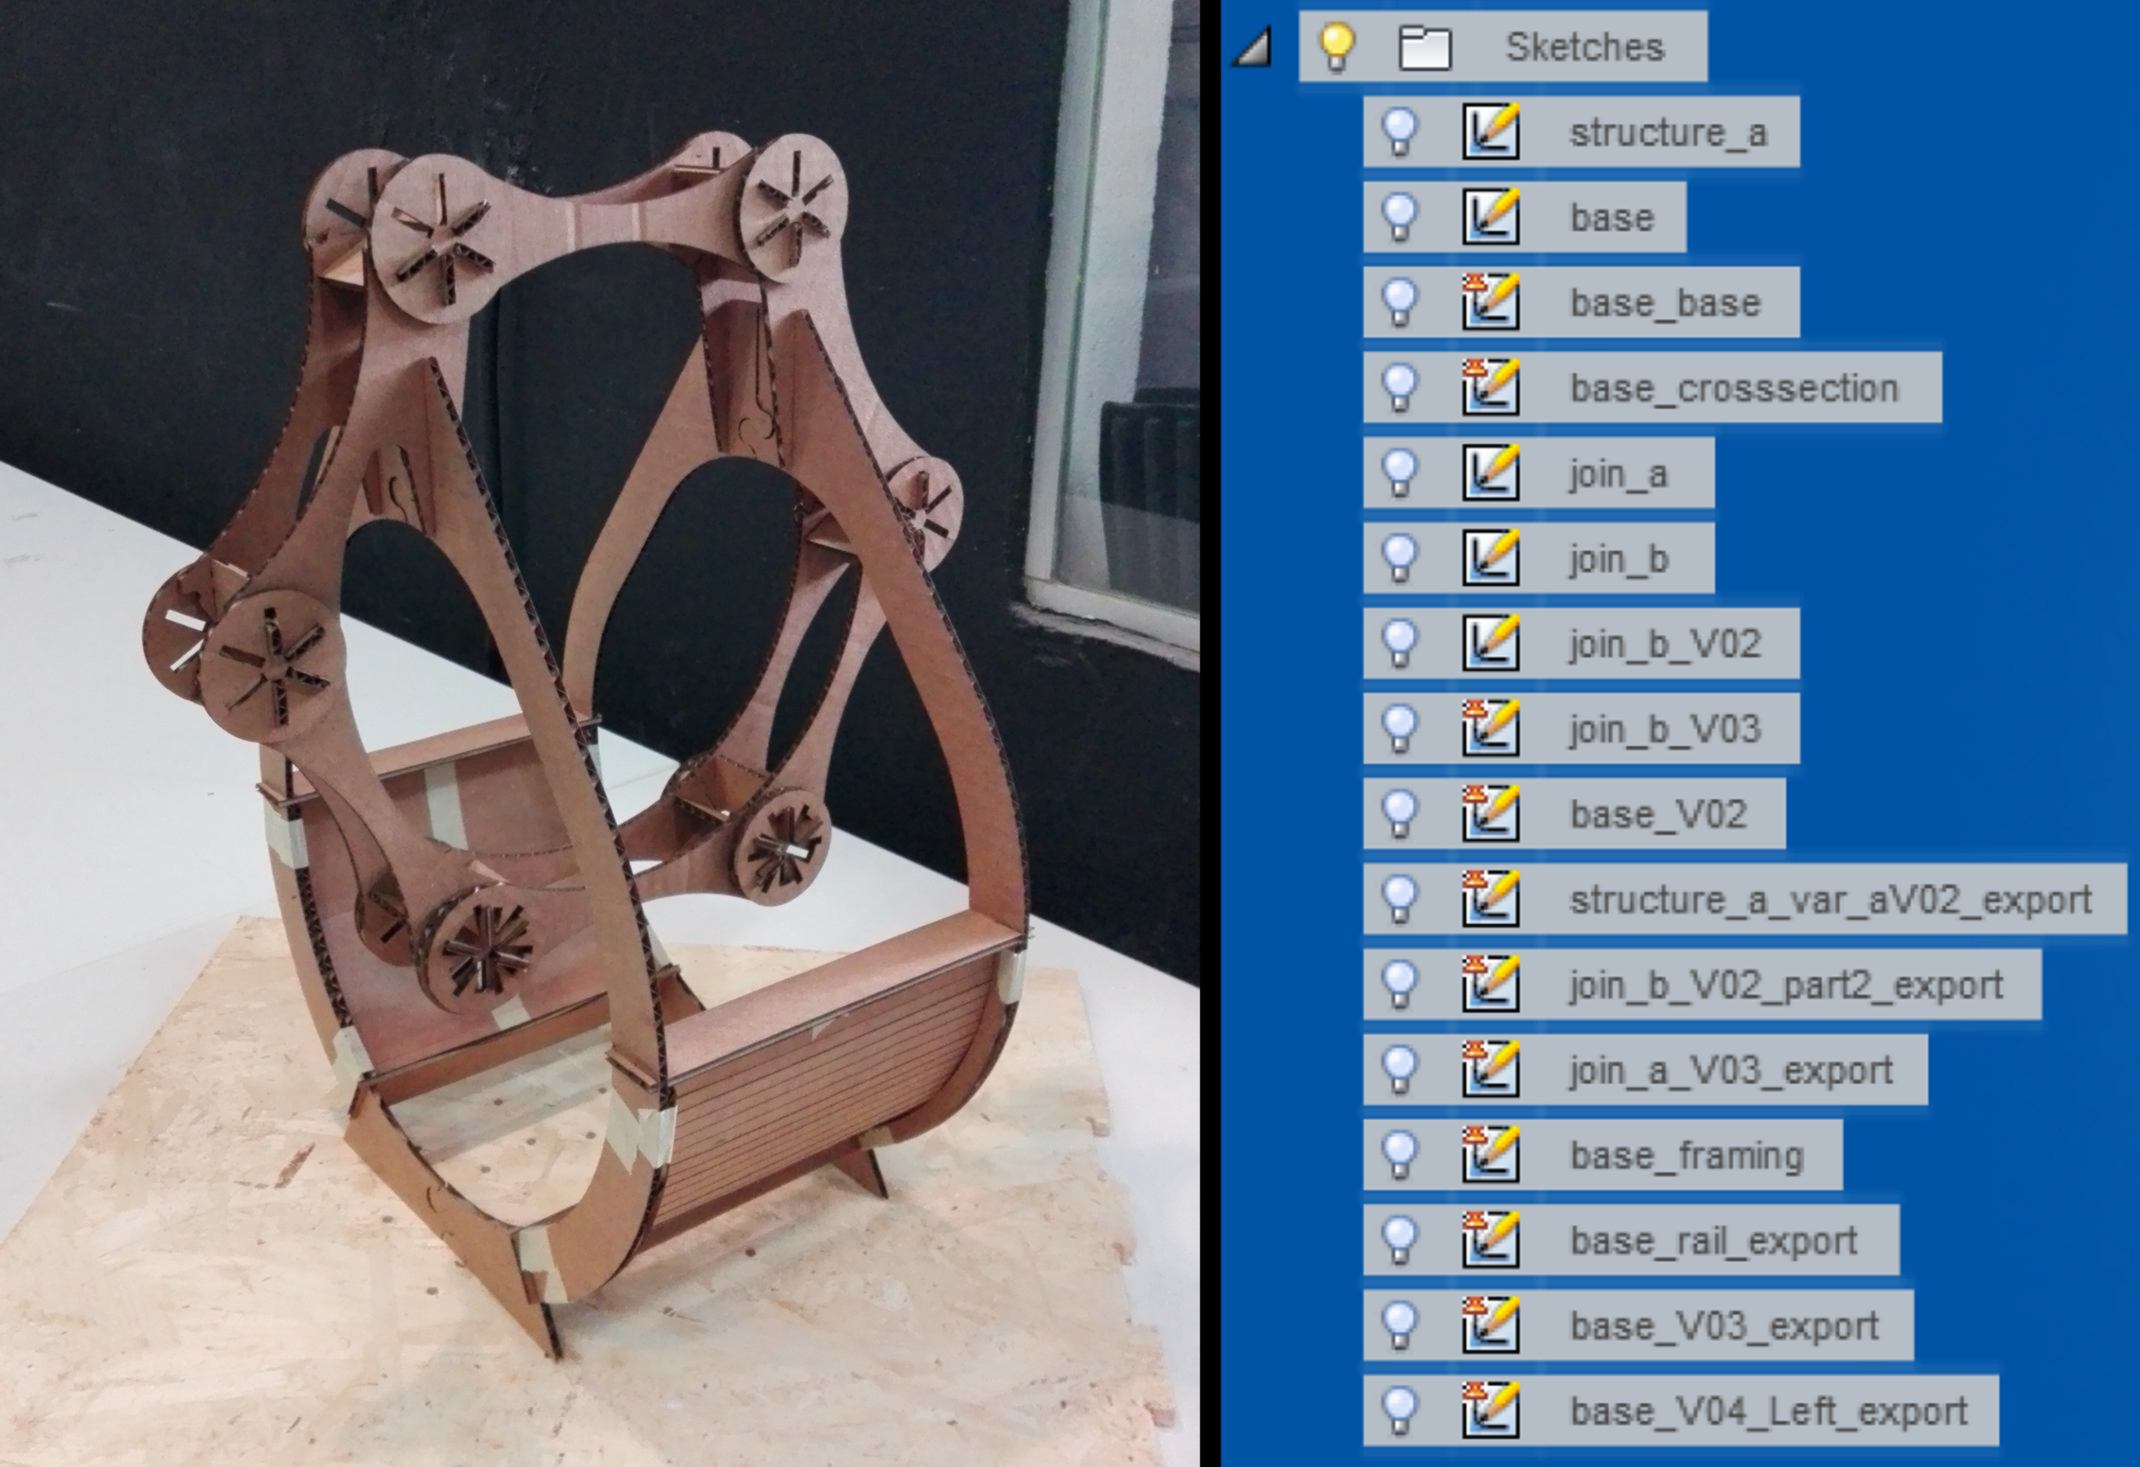Click the sketch icon next to structure_a
Screen dimensions: 2140x1467
pyautogui.click(x=1491, y=132)
